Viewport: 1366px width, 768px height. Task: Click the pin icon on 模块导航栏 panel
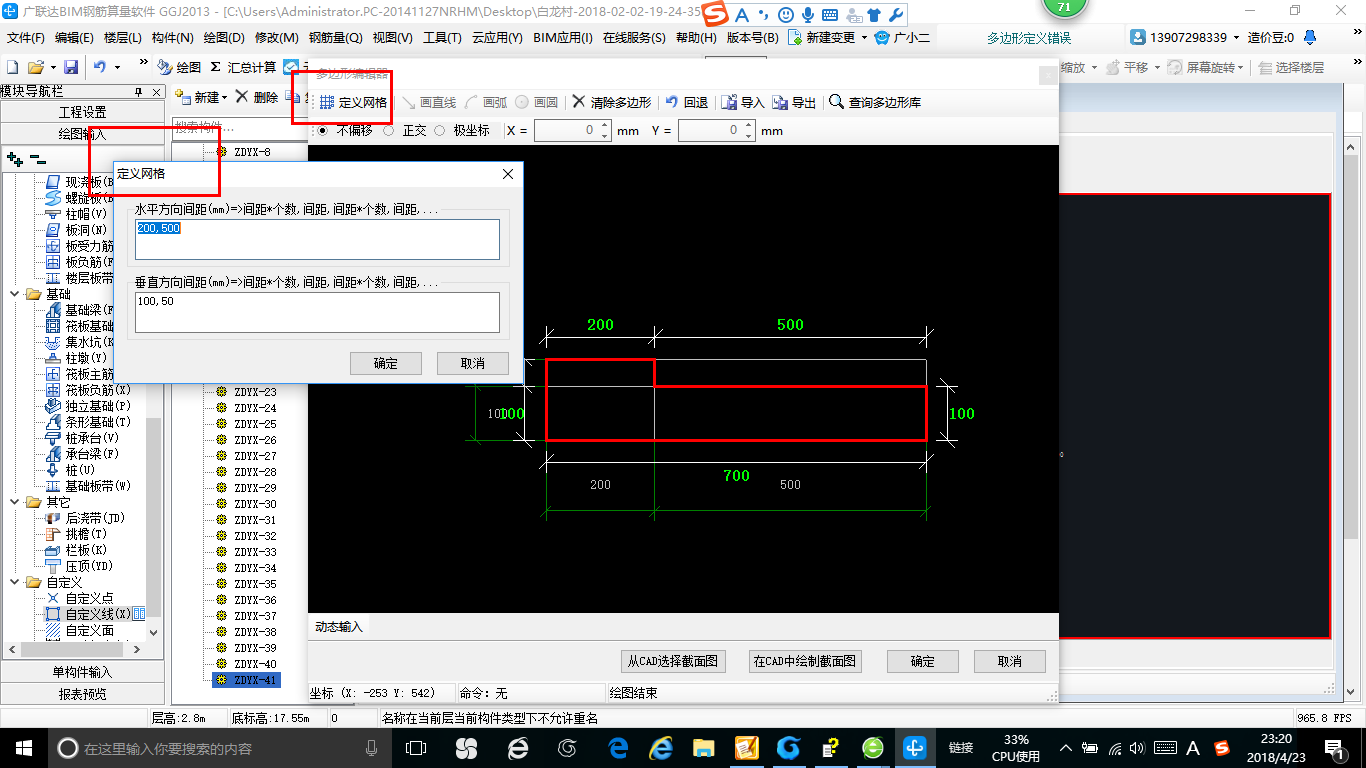[x=139, y=91]
